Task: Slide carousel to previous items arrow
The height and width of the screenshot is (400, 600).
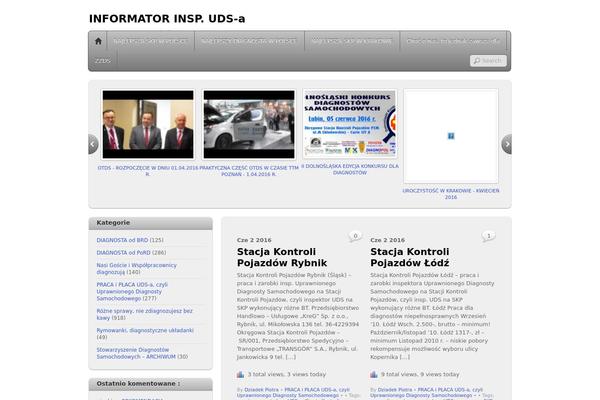Action: coord(93,144)
